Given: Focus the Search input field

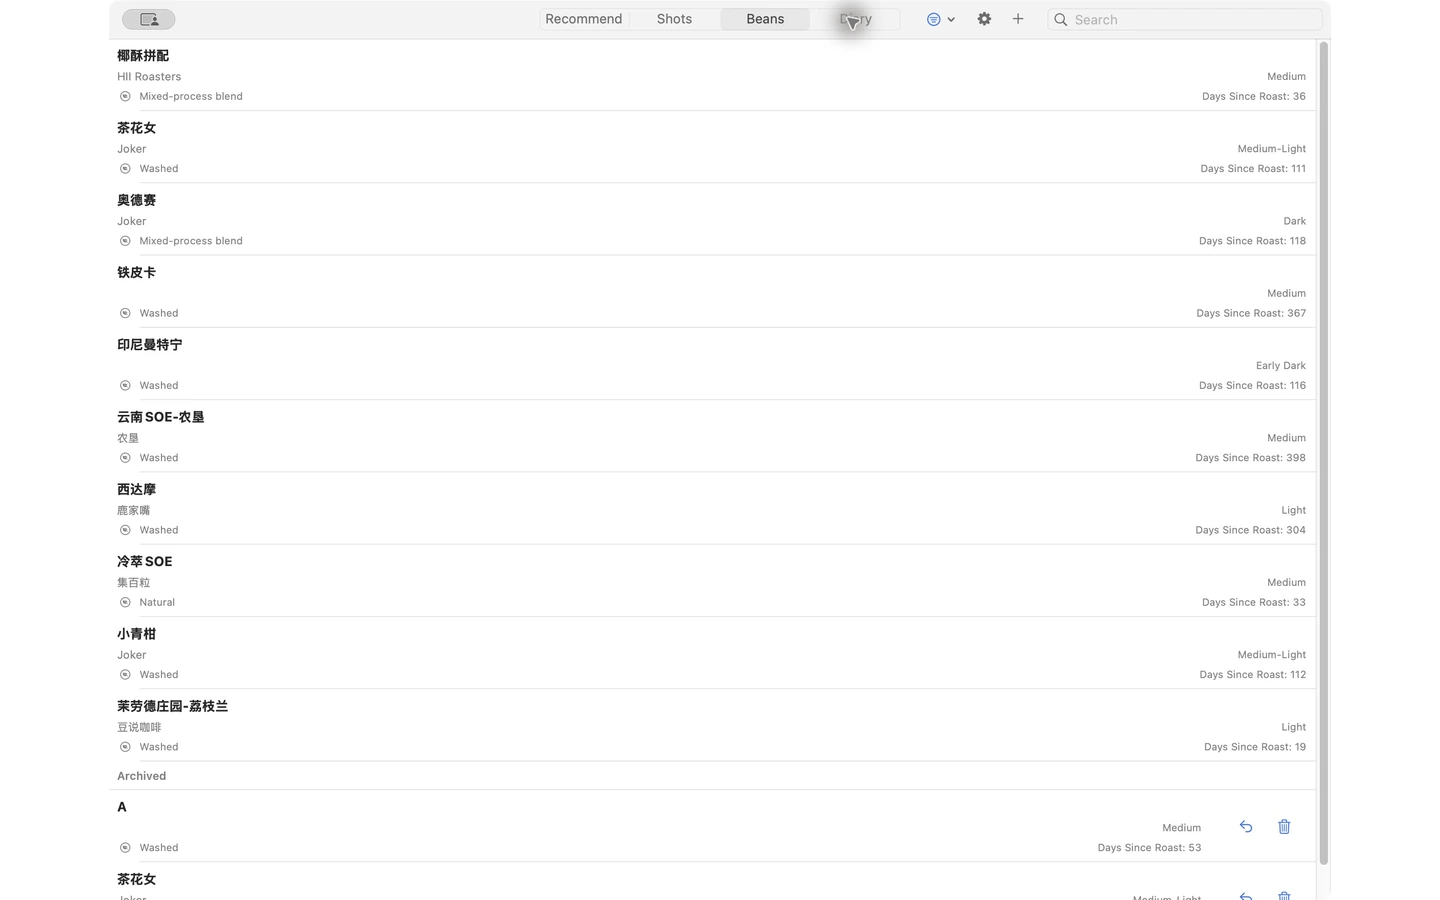Looking at the screenshot, I should point(1184,19).
